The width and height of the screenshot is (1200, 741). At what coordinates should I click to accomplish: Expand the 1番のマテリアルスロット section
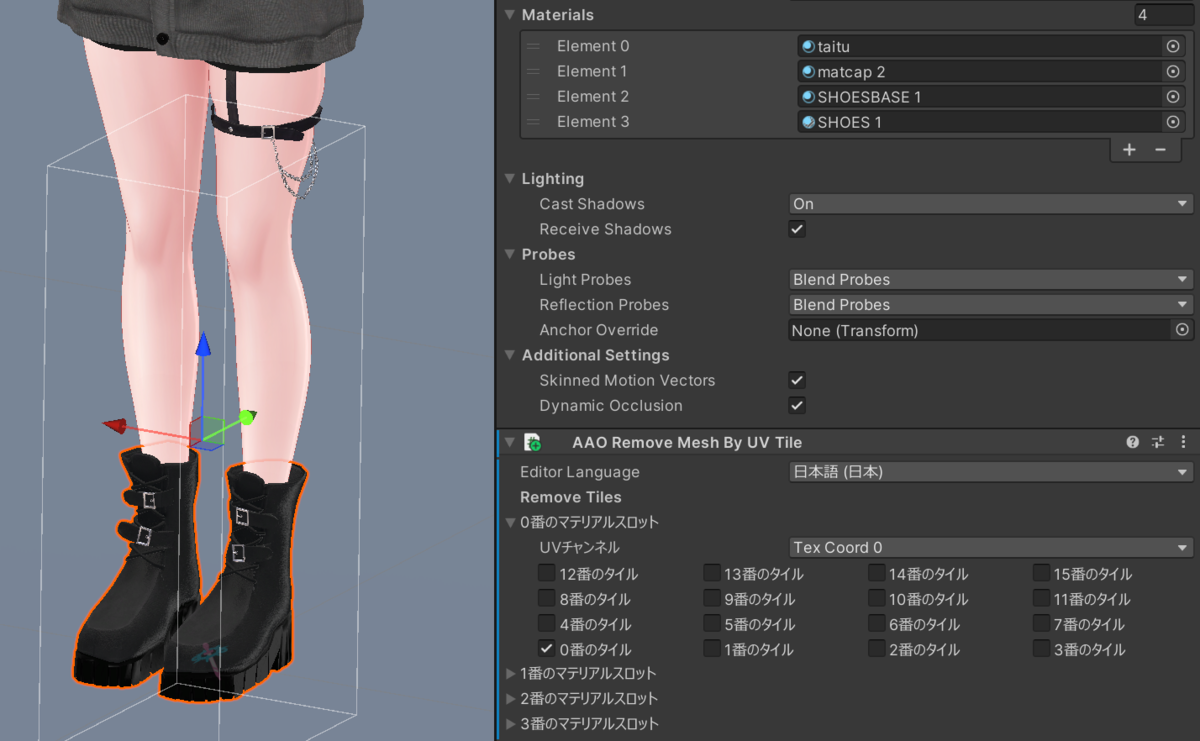(510, 673)
